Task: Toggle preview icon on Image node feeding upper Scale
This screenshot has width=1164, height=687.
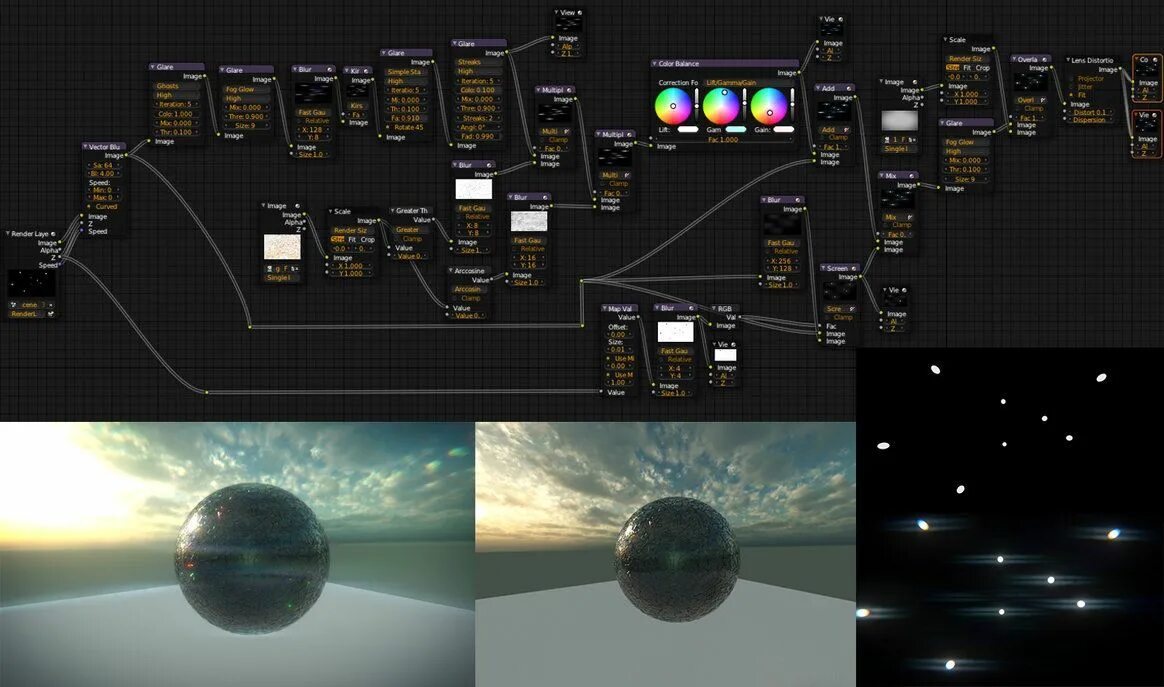Action: point(915,82)
